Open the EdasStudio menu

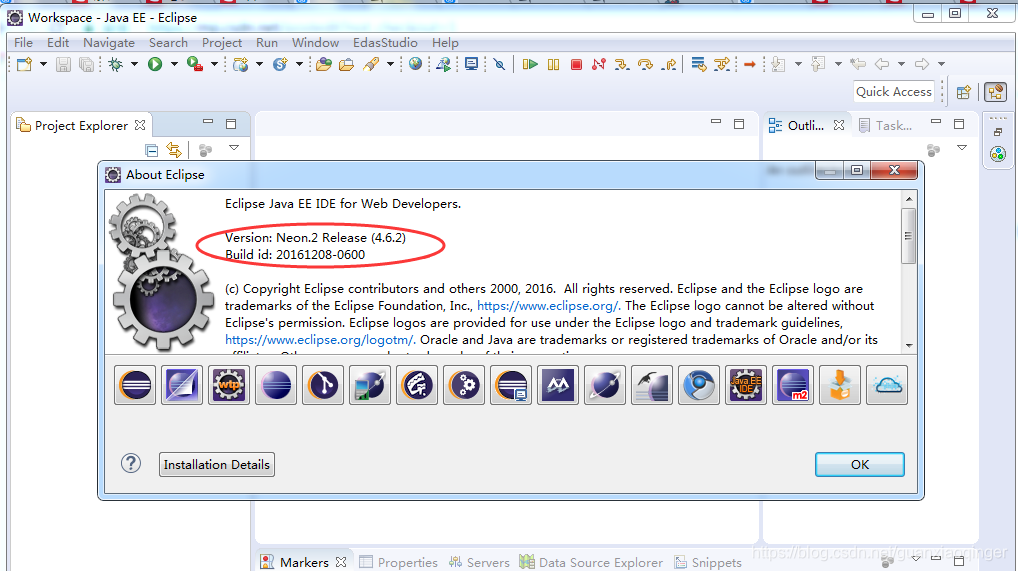(x=385, y=43)
